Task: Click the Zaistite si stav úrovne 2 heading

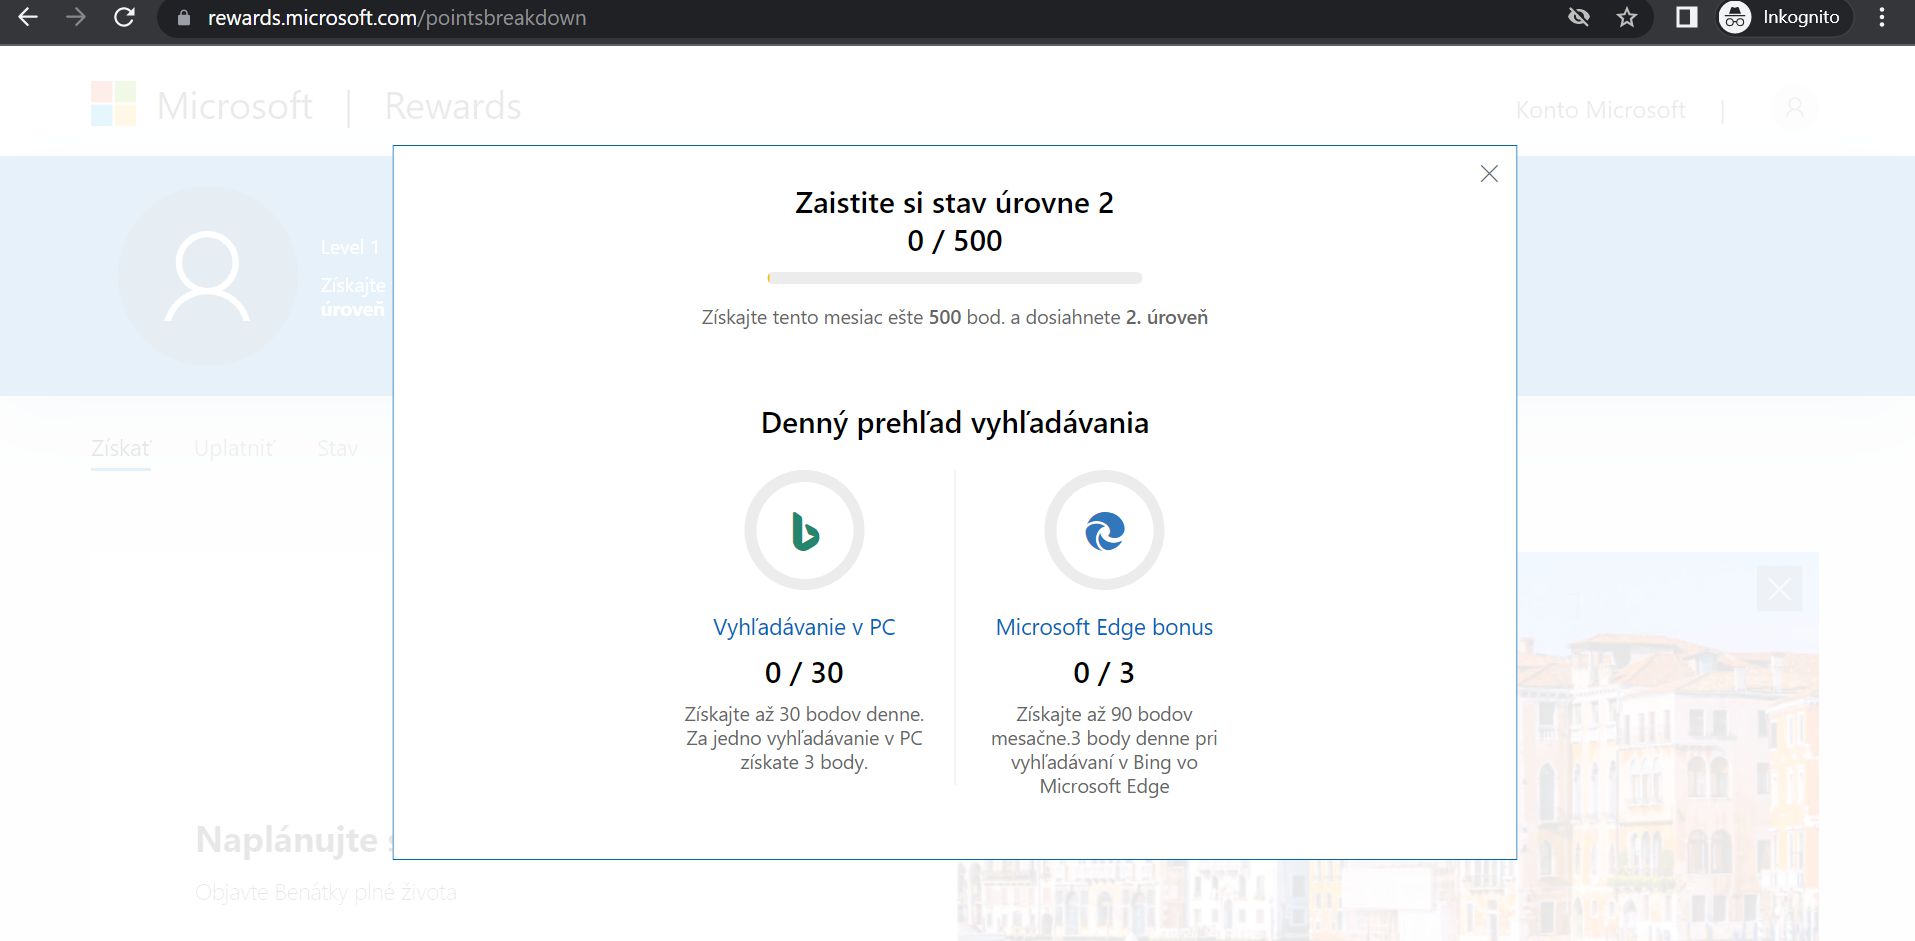Action: point(955,203)
